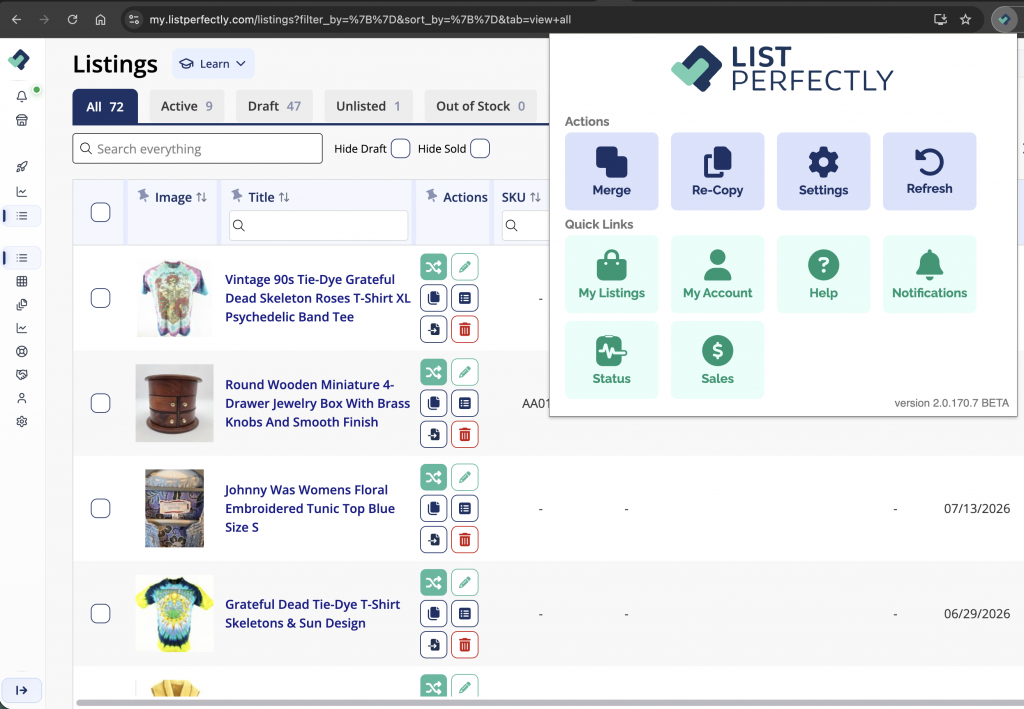This screenshot has height=709, width=1024.
Task: Open the Help quick link
Action: click(823, 274)
